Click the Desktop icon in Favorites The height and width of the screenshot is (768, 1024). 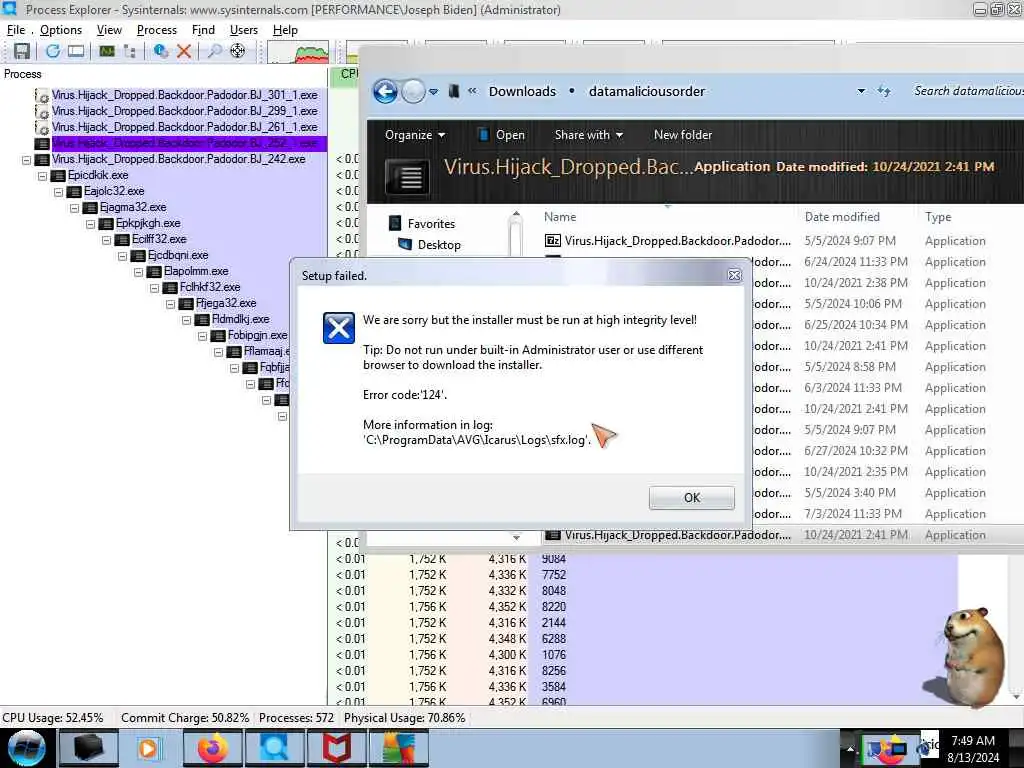coord(405,244)
